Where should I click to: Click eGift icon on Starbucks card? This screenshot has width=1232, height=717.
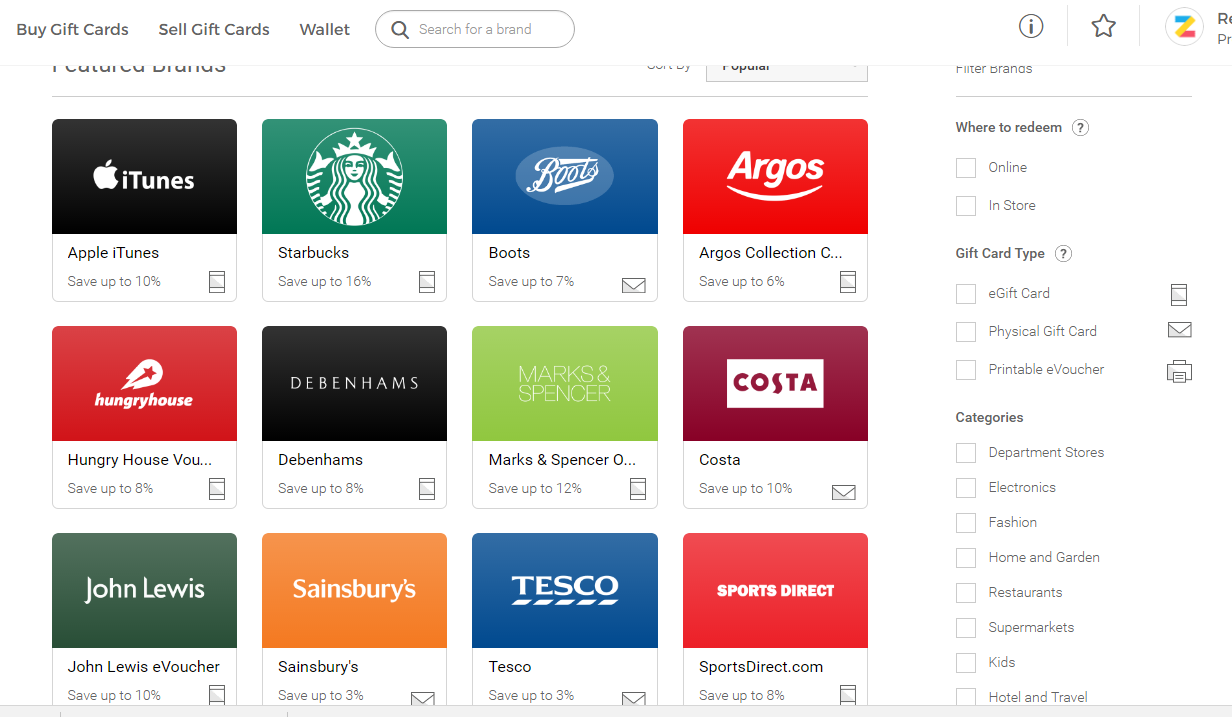(x=427, y=282)
